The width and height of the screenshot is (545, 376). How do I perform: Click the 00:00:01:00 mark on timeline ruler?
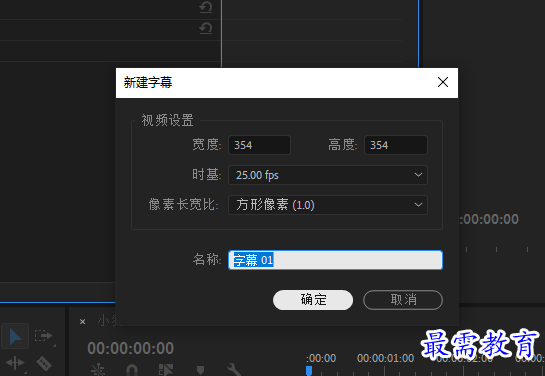pos(385,358)
